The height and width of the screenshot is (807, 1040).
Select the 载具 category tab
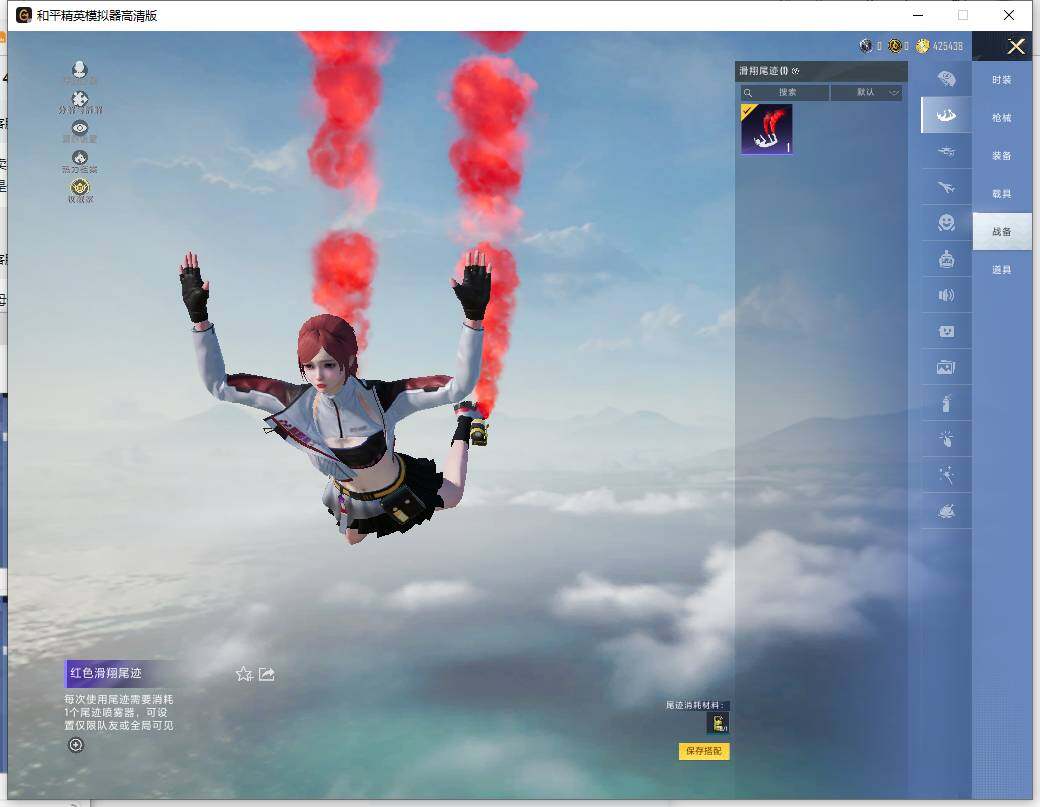click(x=1002, y=194)
